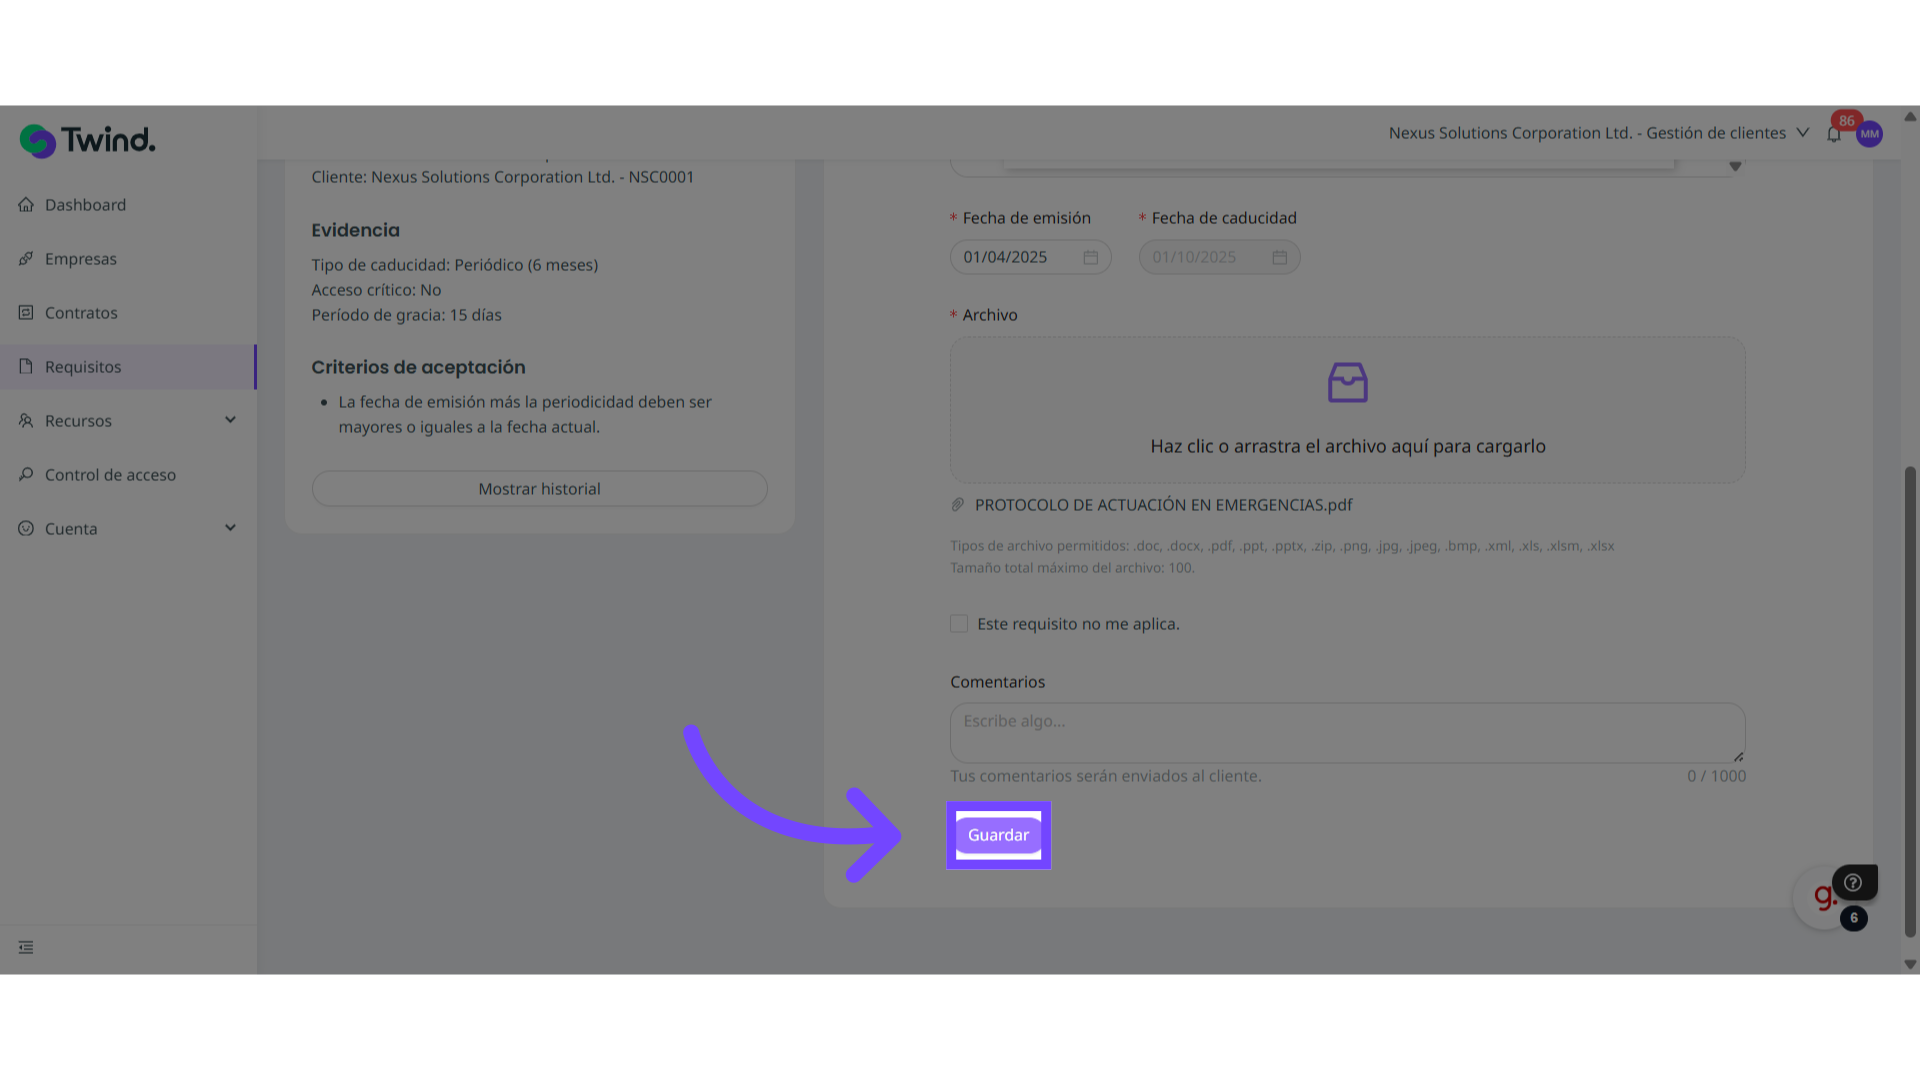The width and height of the screenshot is (1920, 1080).
Task: Open Control de acceso page
Action: coord(110,475)
